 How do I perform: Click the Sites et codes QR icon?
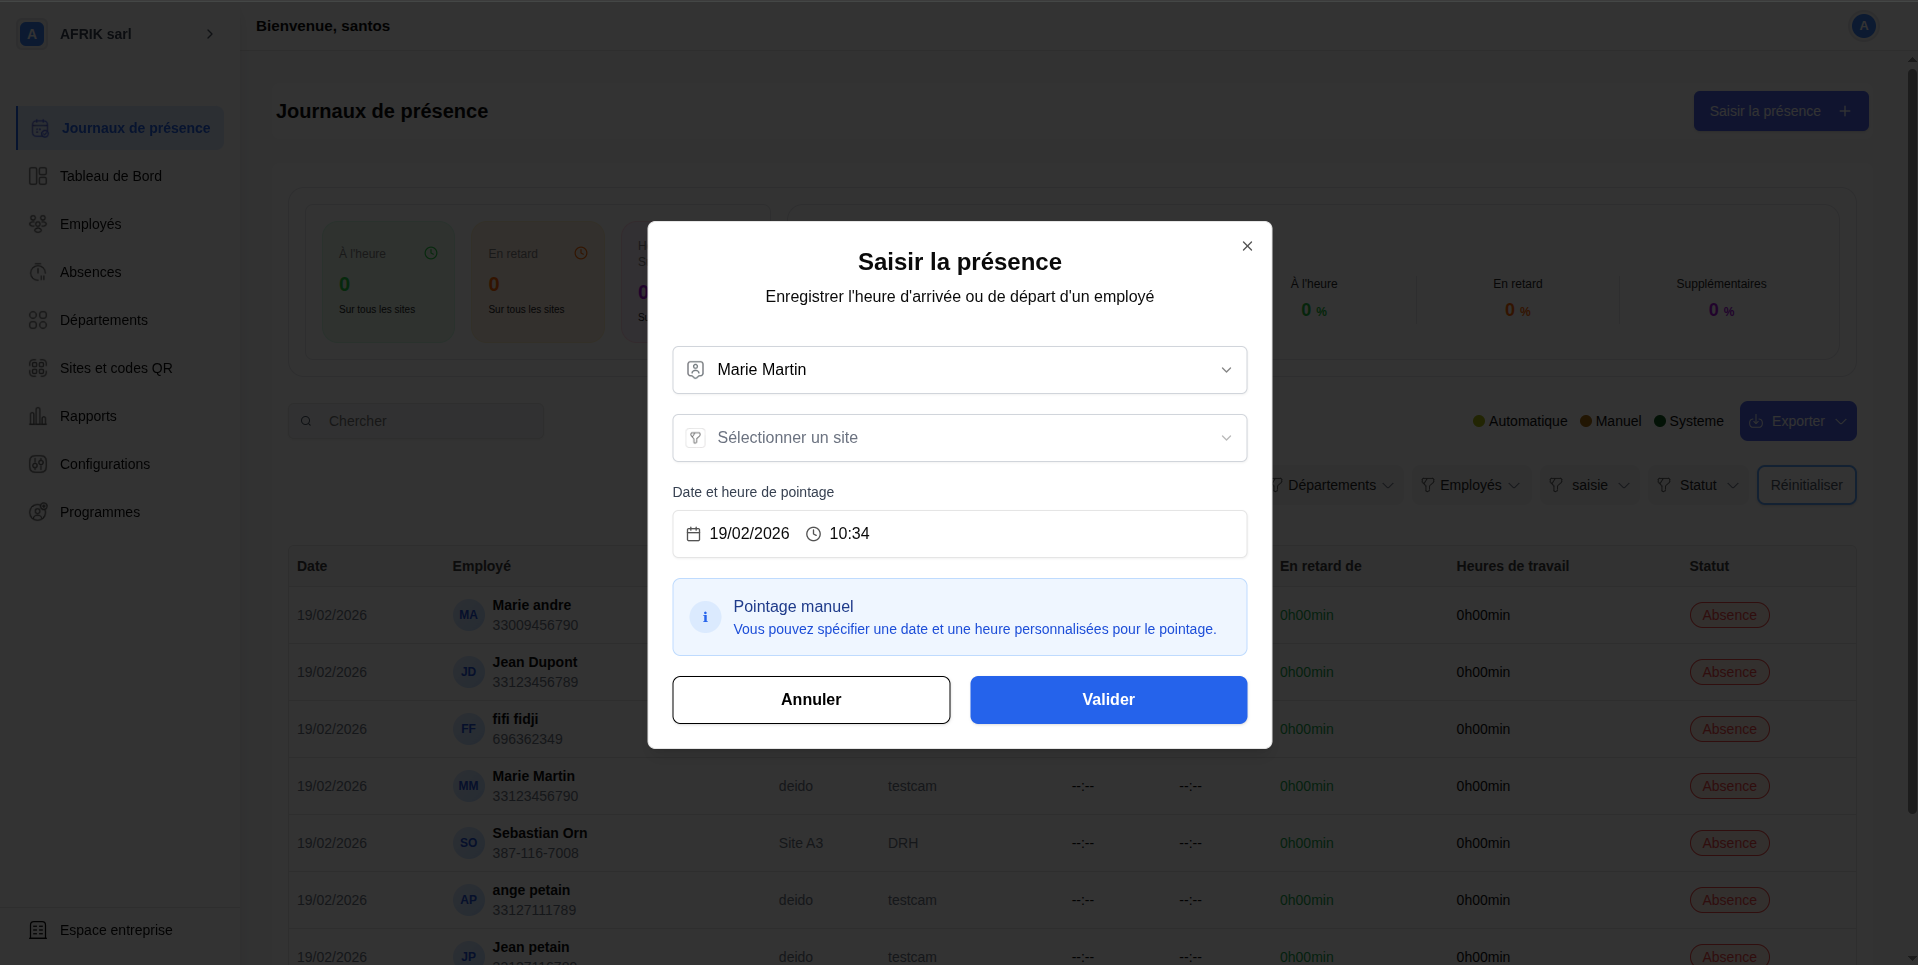tap(38, 368)
